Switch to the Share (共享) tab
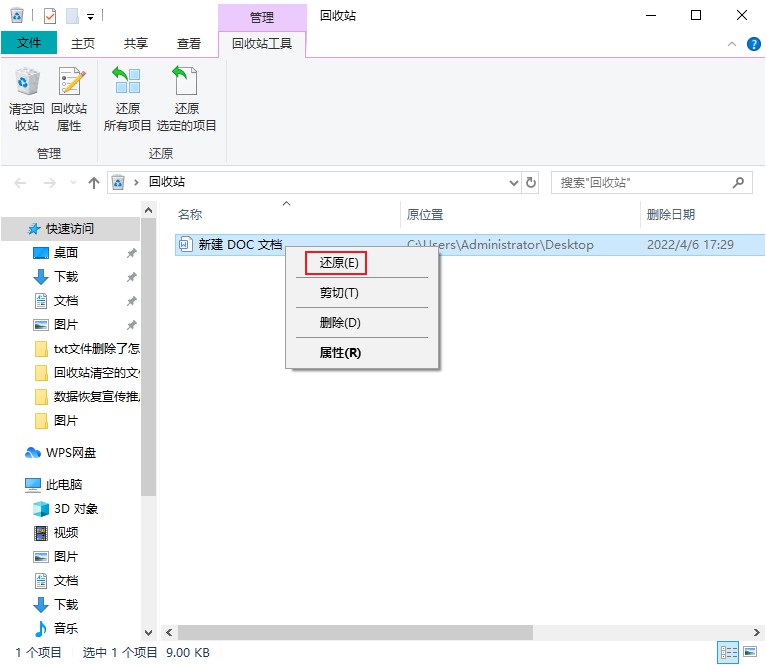Image resolution: width=766 pixels, height=665 pixels. [x=135, y=43]
